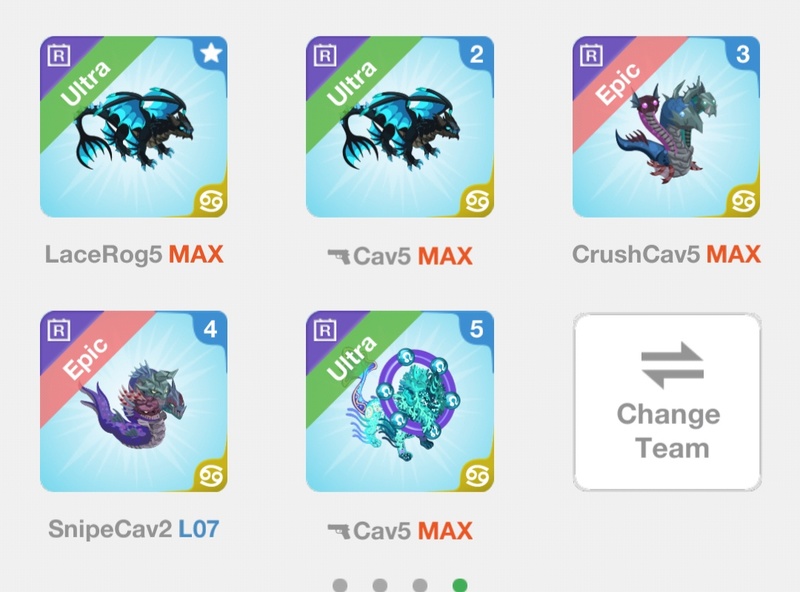800x592 pixels.
Task: Open the teal lion with purple ring thumbnail
Action: 400,401
